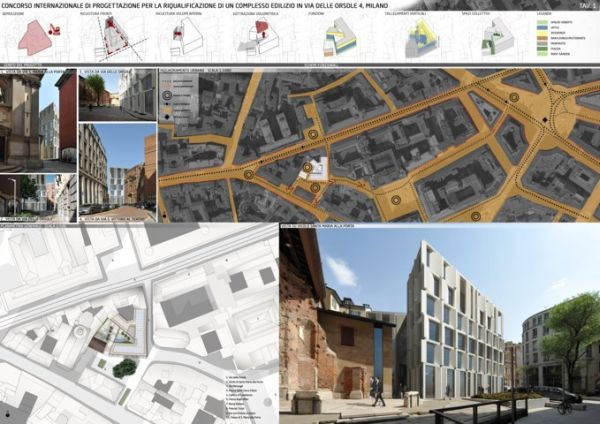Click the Spazi Collettivi green diagram
600x424 pixels.
point(492,41)
